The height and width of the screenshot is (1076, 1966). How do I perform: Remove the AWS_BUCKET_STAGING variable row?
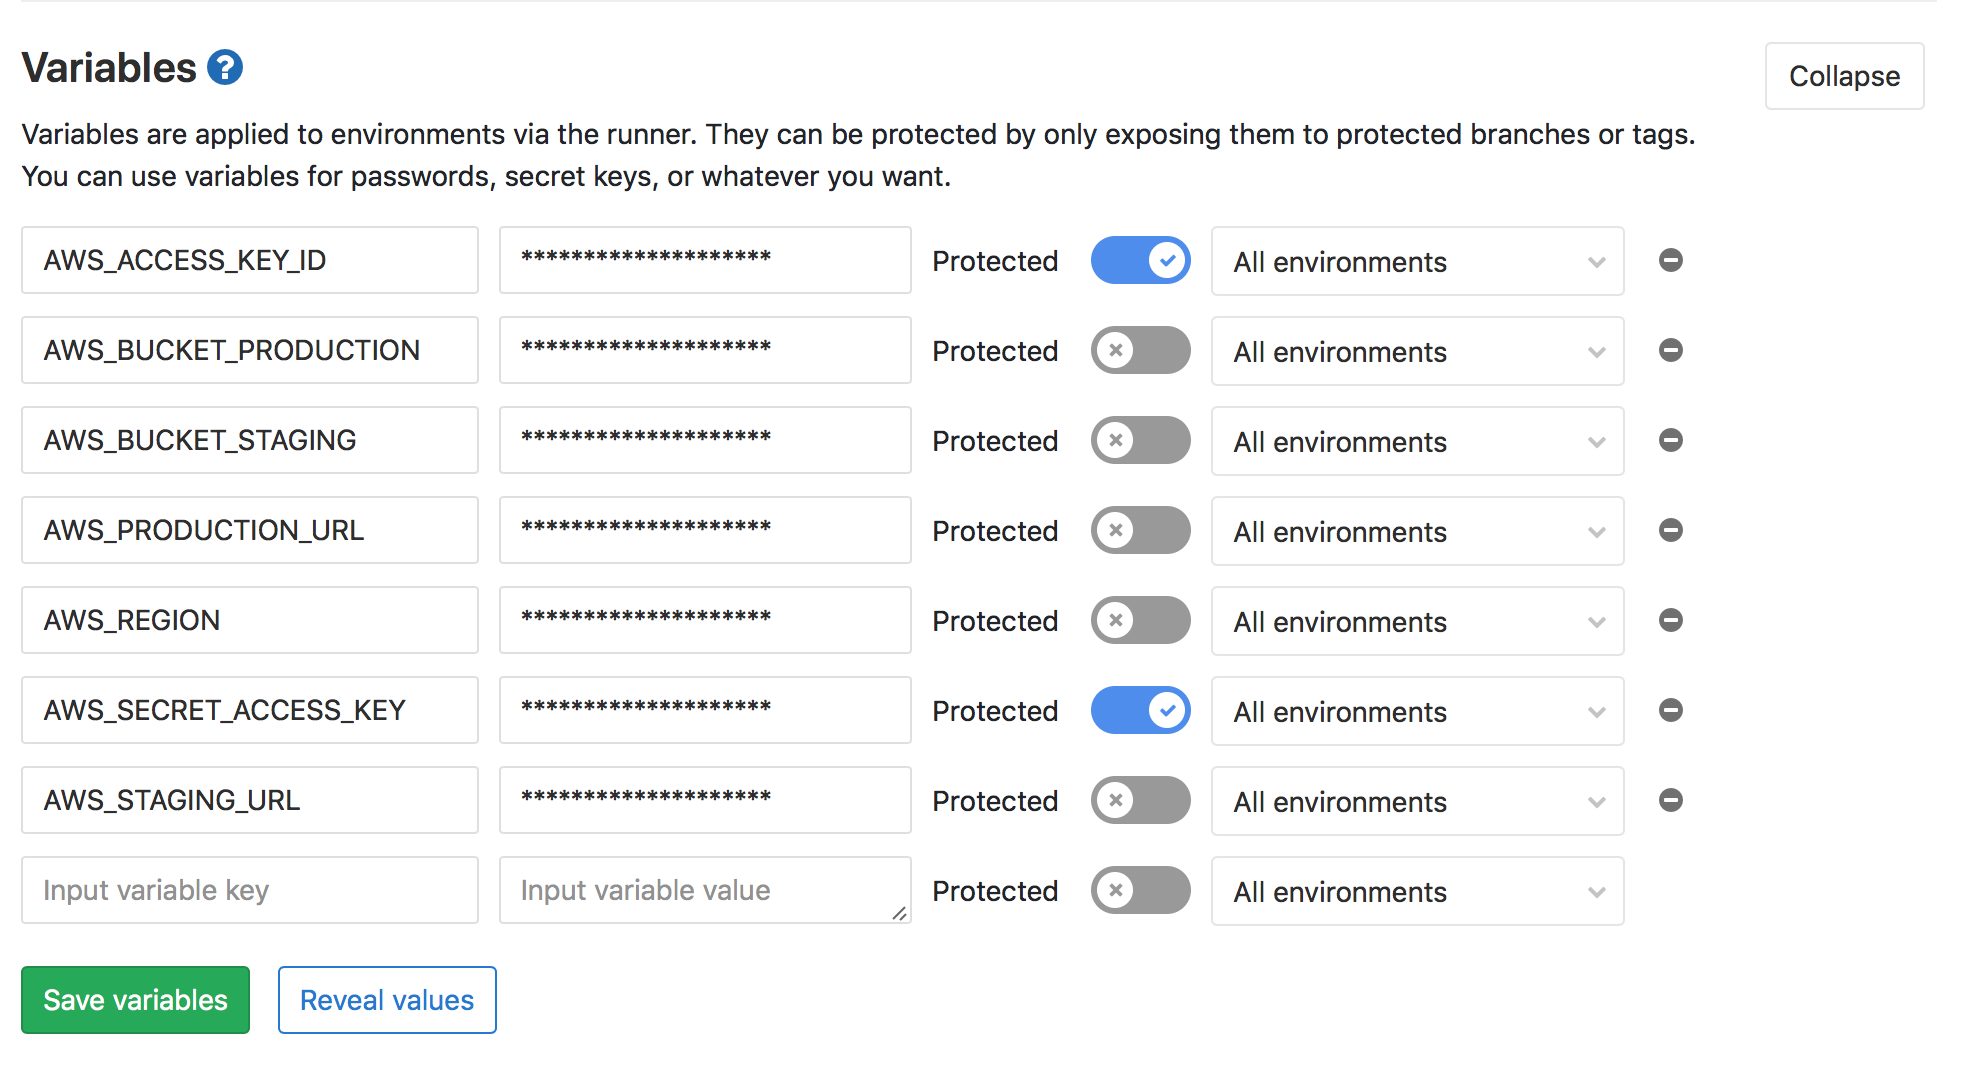1670,440
